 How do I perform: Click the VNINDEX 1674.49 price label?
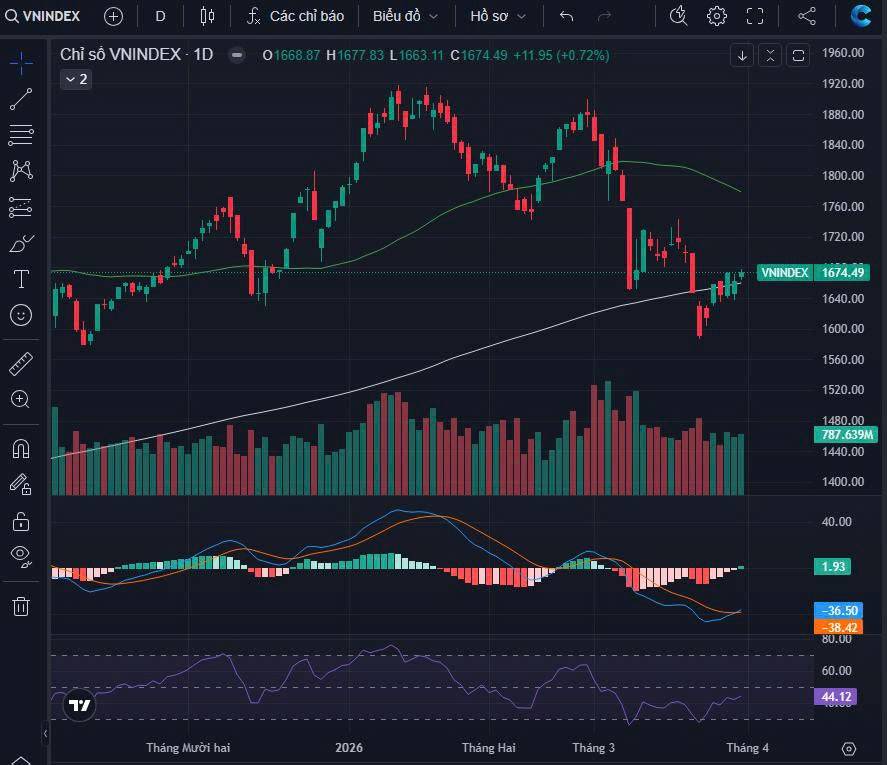tap(812, 273)
